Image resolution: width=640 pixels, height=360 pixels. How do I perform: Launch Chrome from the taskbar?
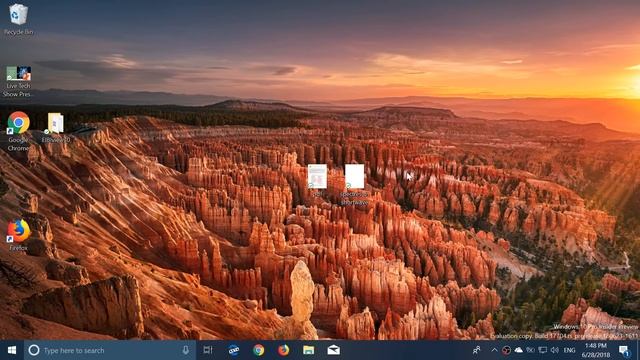(258, 350)
